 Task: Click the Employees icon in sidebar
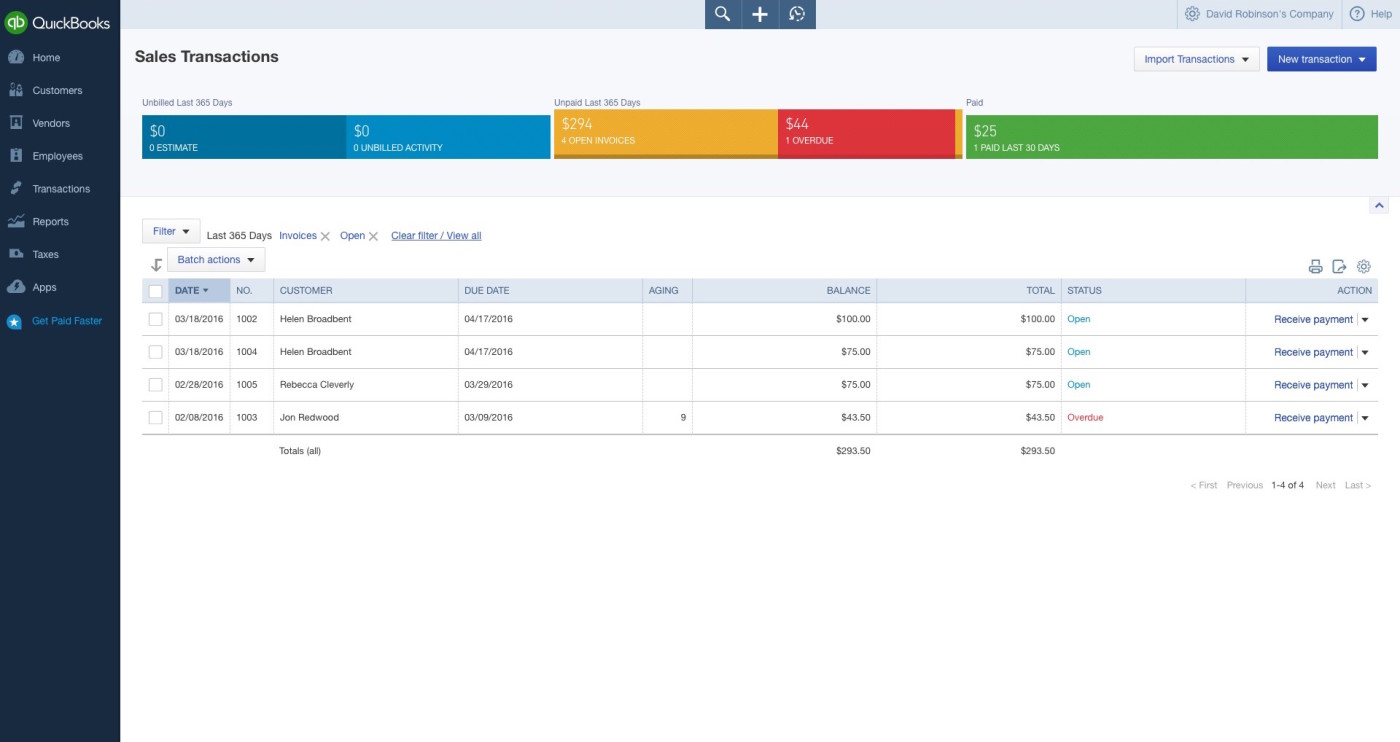(x=16, y=156)
